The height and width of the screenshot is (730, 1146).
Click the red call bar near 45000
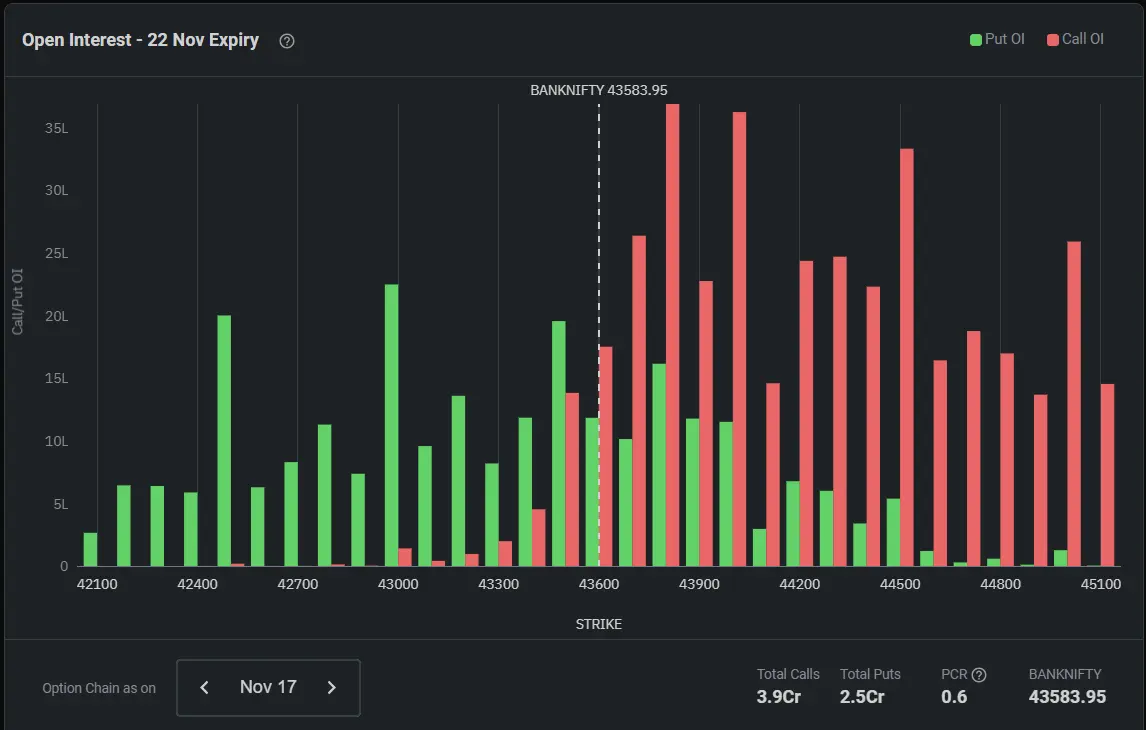pos(1074,403)
